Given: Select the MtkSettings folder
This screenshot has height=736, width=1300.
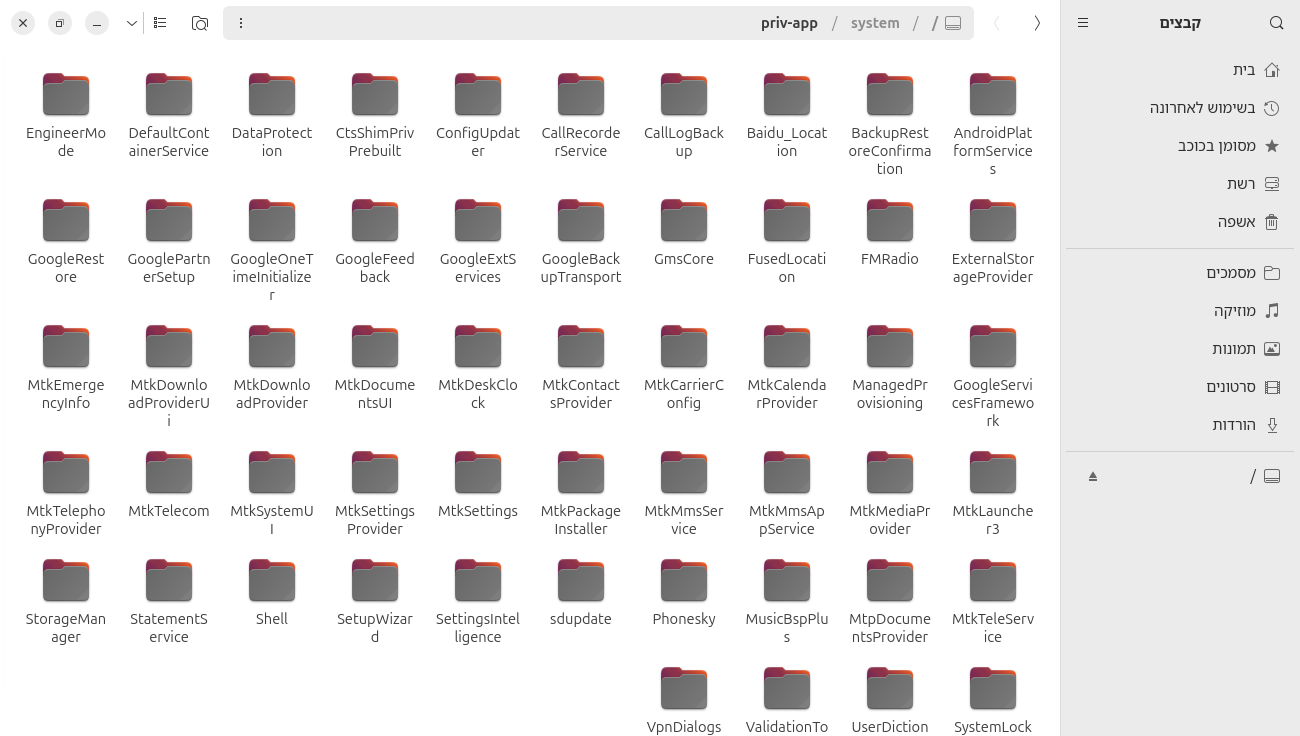Looking at the screenshot, I should point(478,485).
